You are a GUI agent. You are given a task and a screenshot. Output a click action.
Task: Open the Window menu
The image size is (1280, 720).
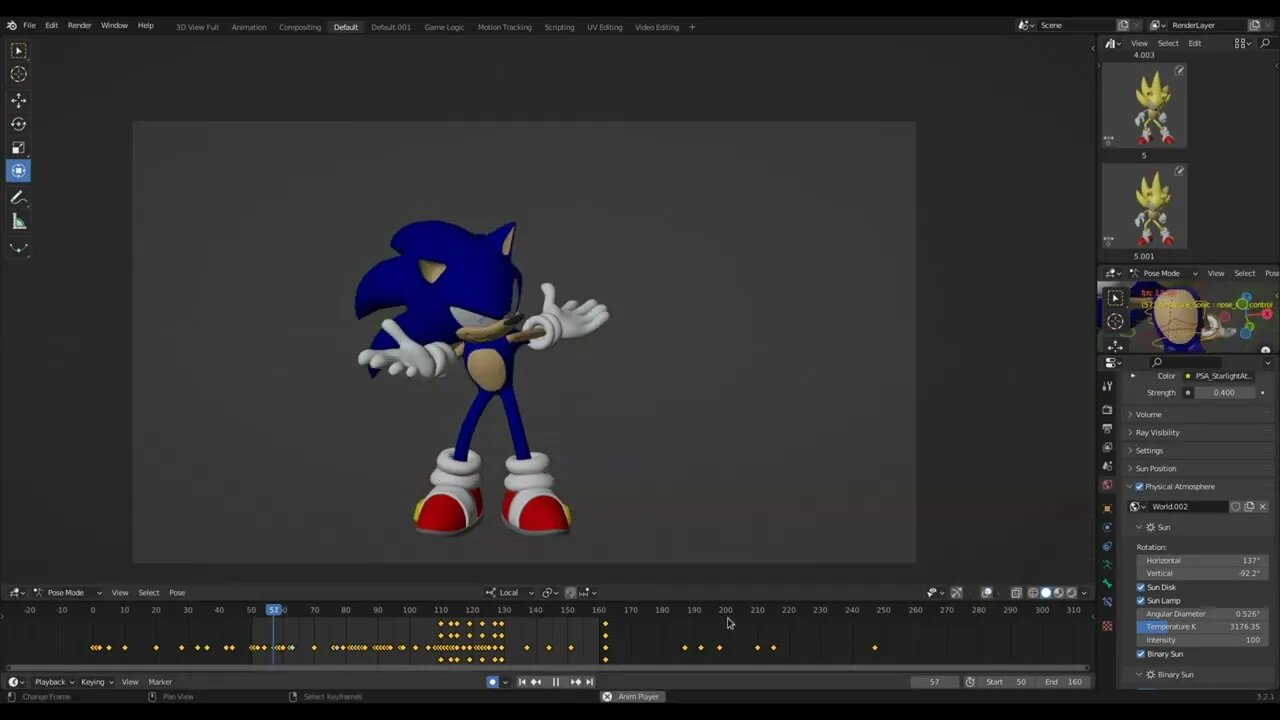(114, 25)
